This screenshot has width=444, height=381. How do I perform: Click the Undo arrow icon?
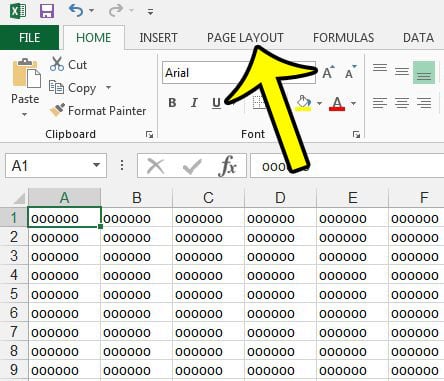[76, 11]
